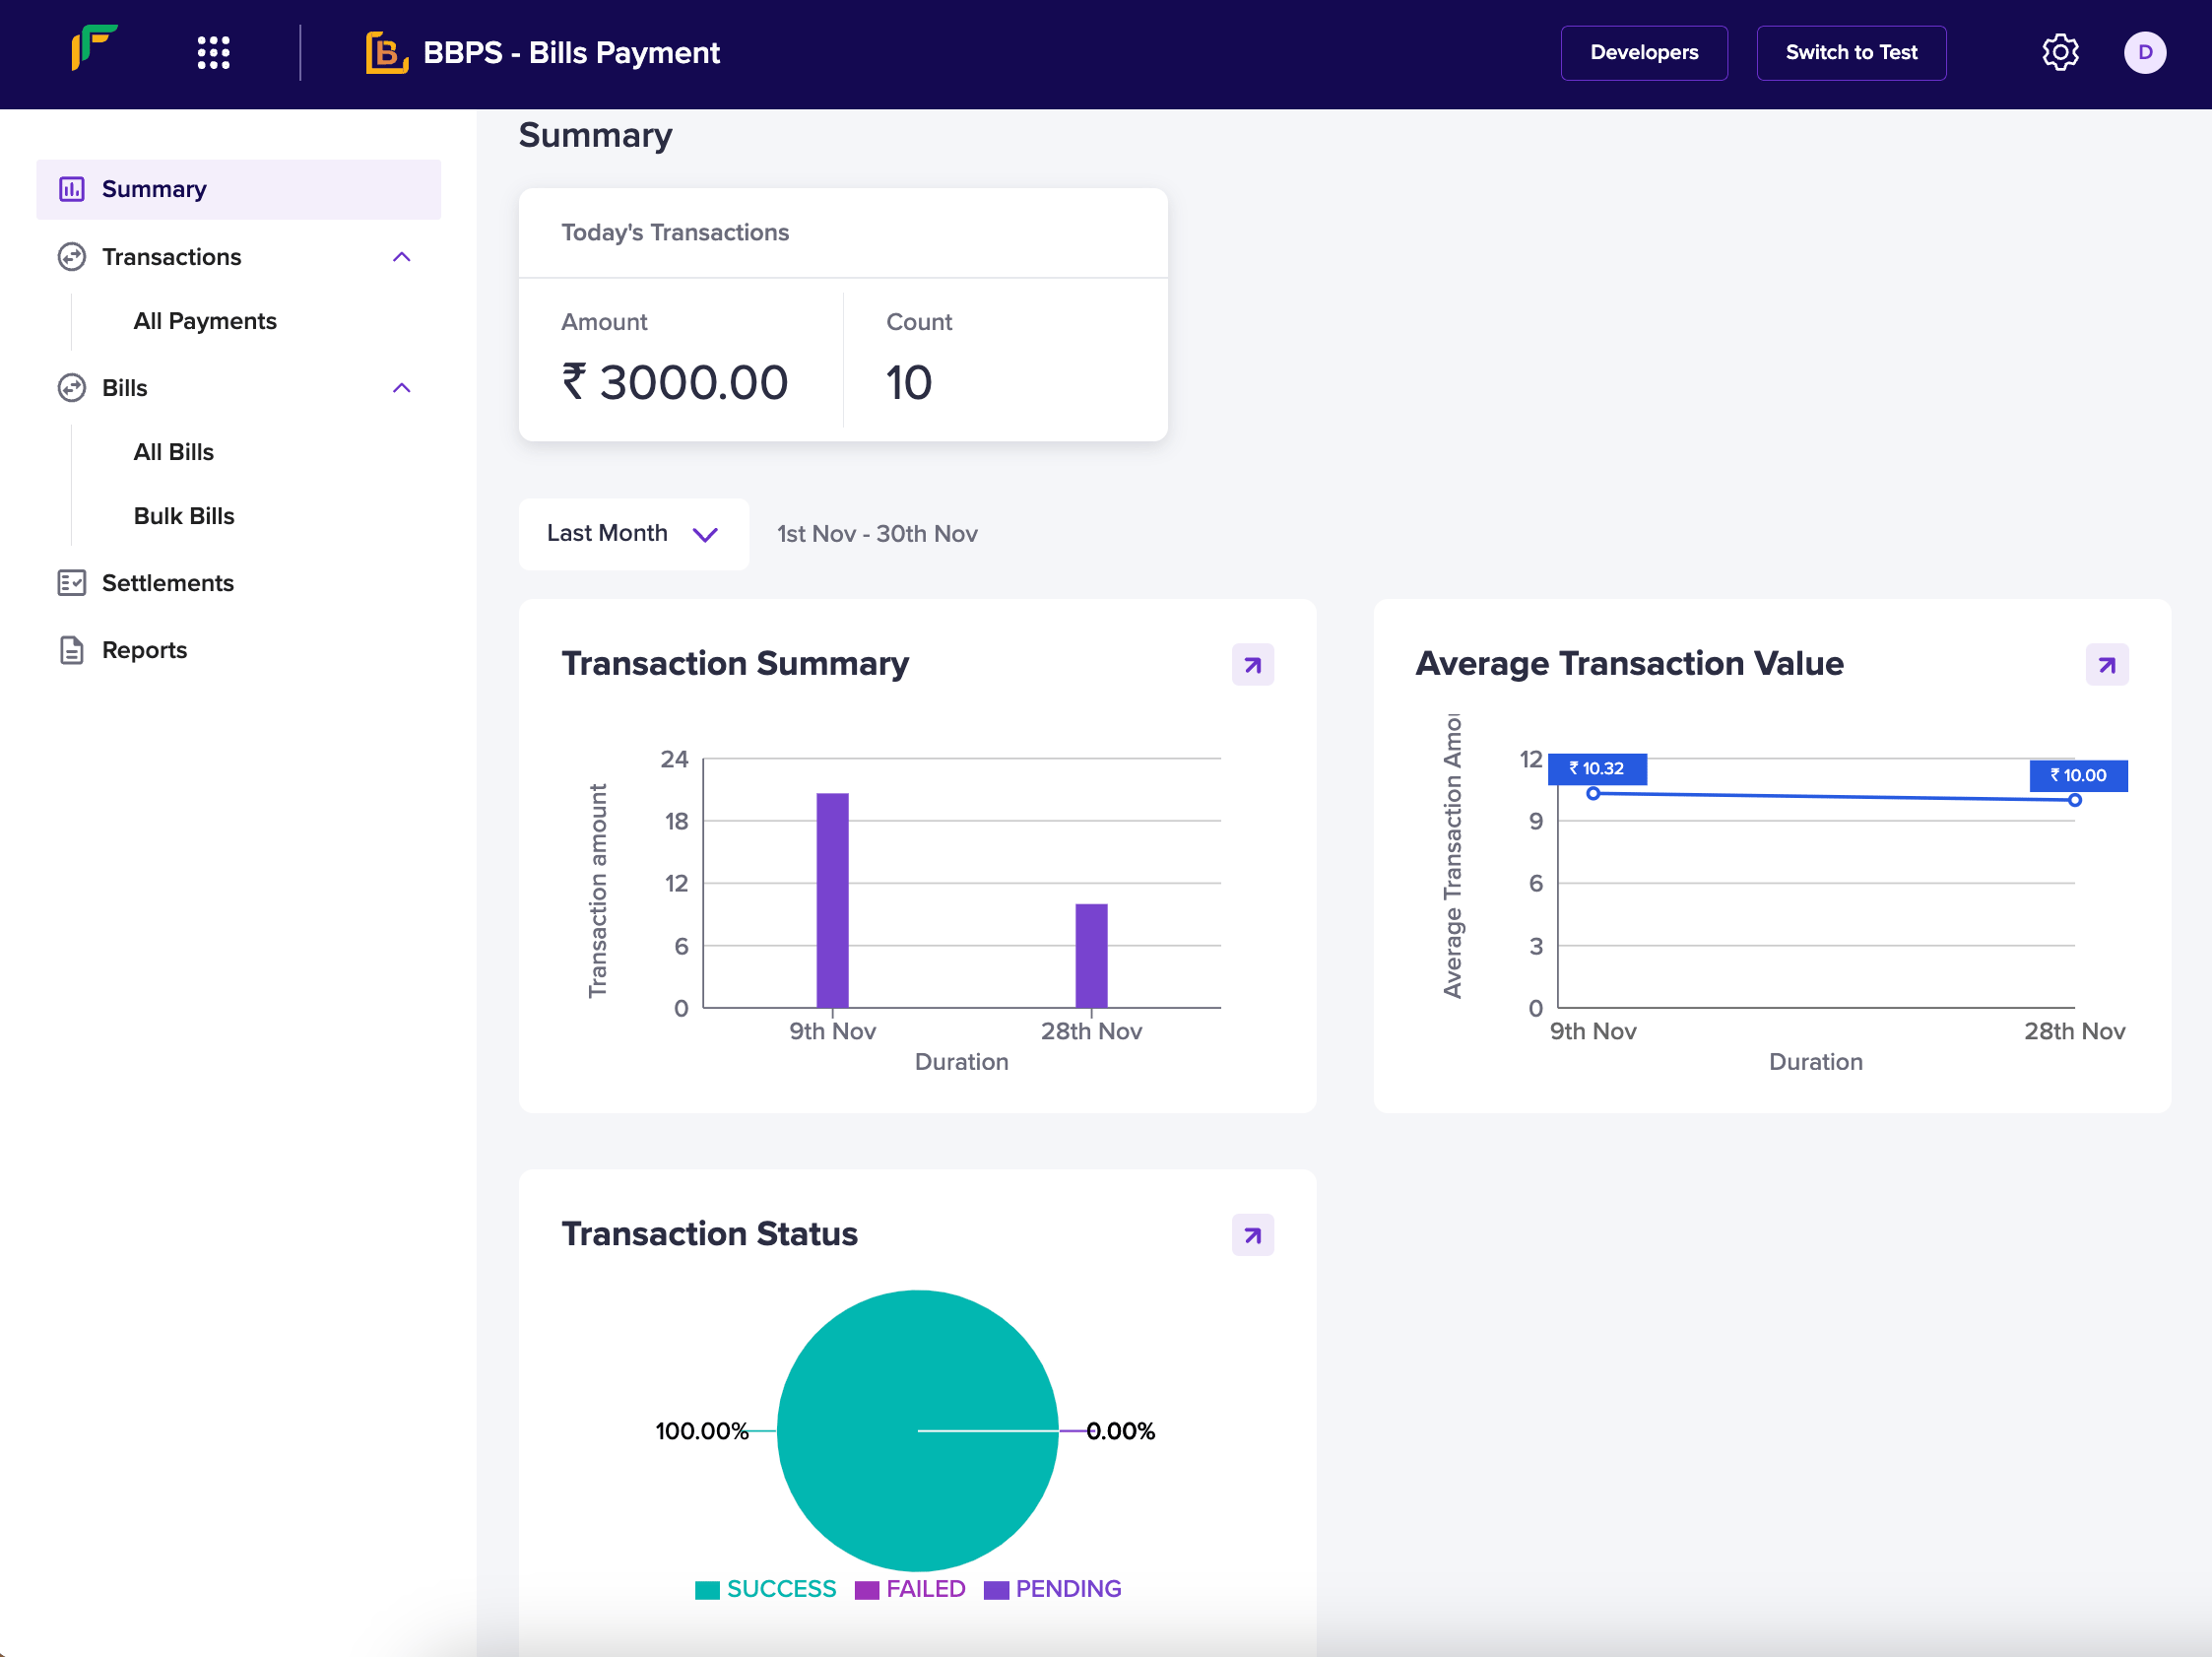2212x1657 pixels.
Task: Click the Summary sidebar chart icon
Action: pos(71,189)
